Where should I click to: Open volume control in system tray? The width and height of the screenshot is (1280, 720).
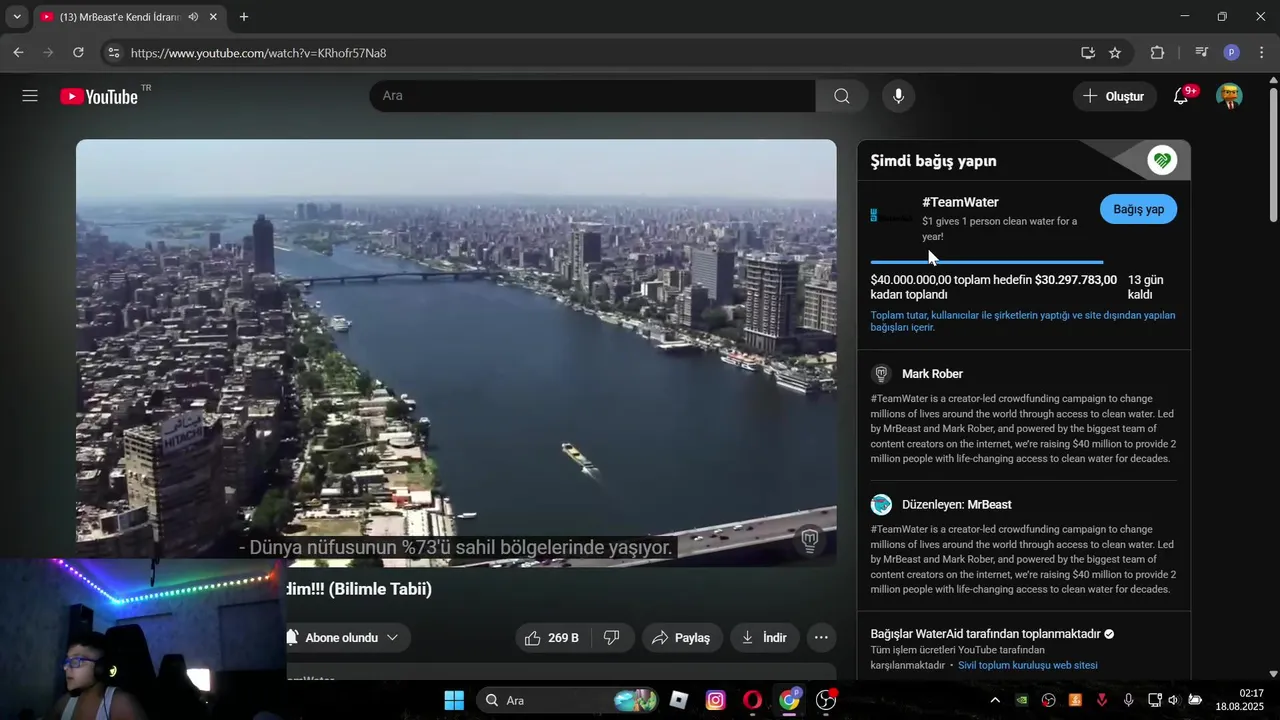(1174, 700)
